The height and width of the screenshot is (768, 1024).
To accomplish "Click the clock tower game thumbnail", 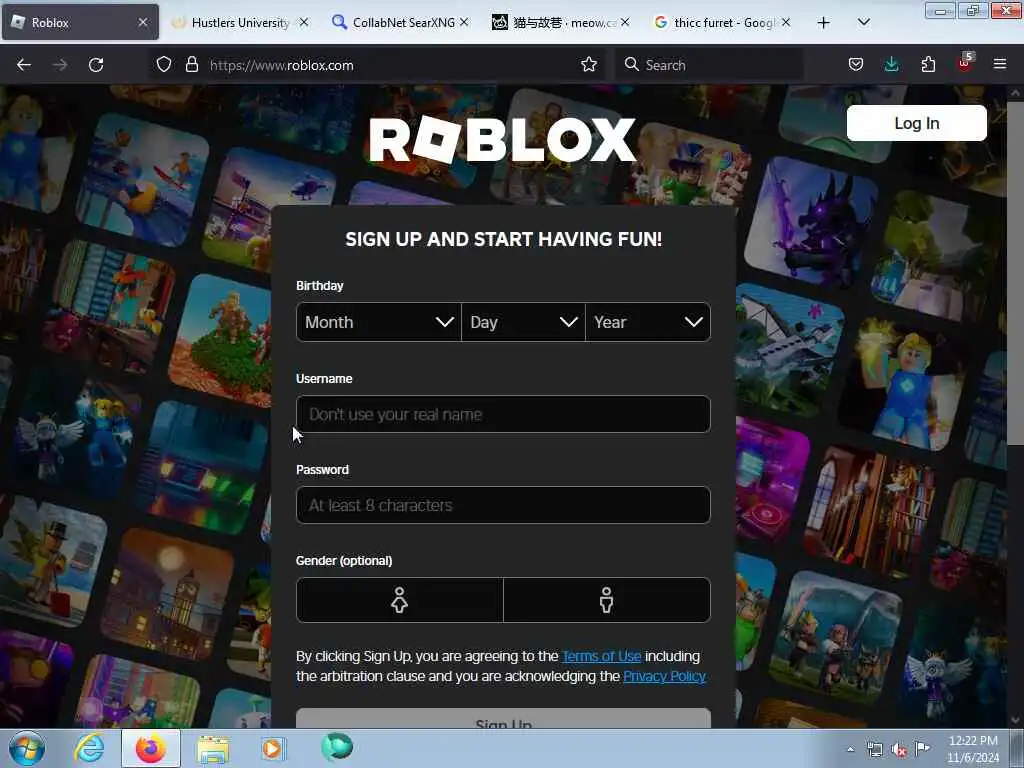I will coord(167,594).
